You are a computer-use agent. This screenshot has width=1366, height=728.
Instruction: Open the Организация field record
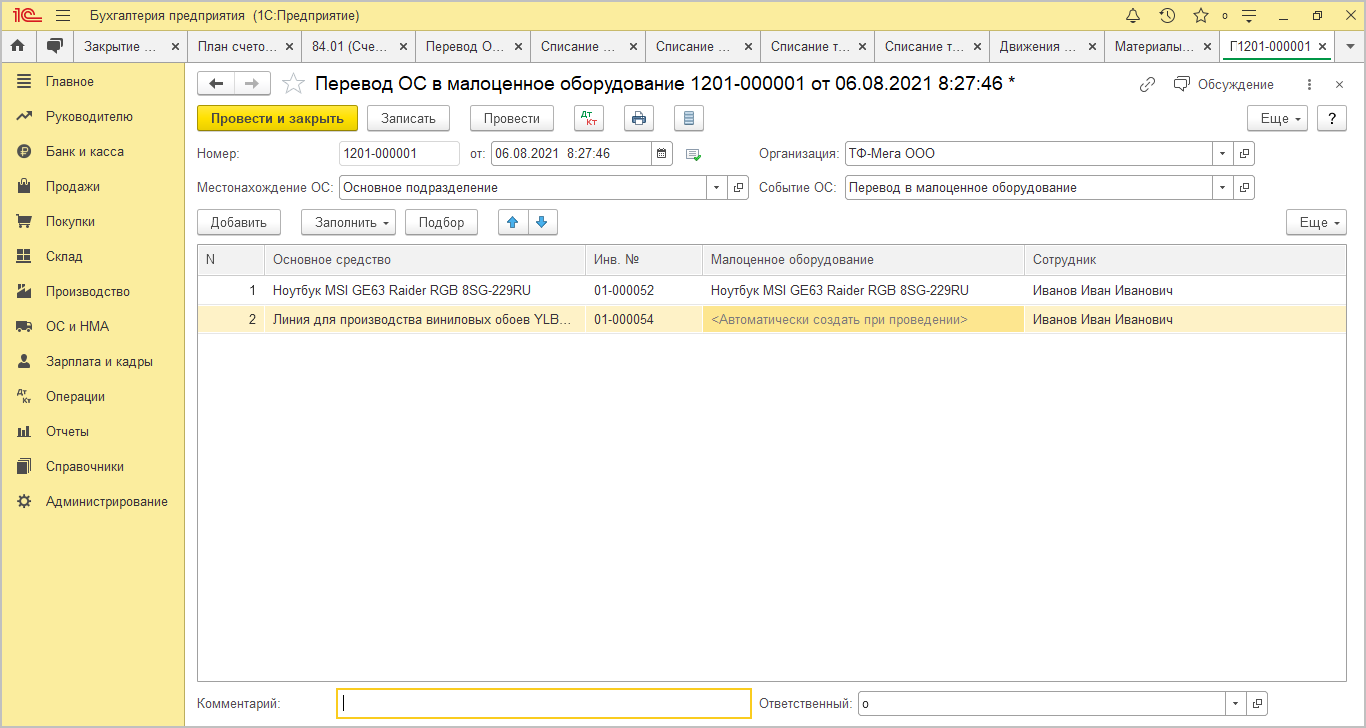coord(1244,153)
